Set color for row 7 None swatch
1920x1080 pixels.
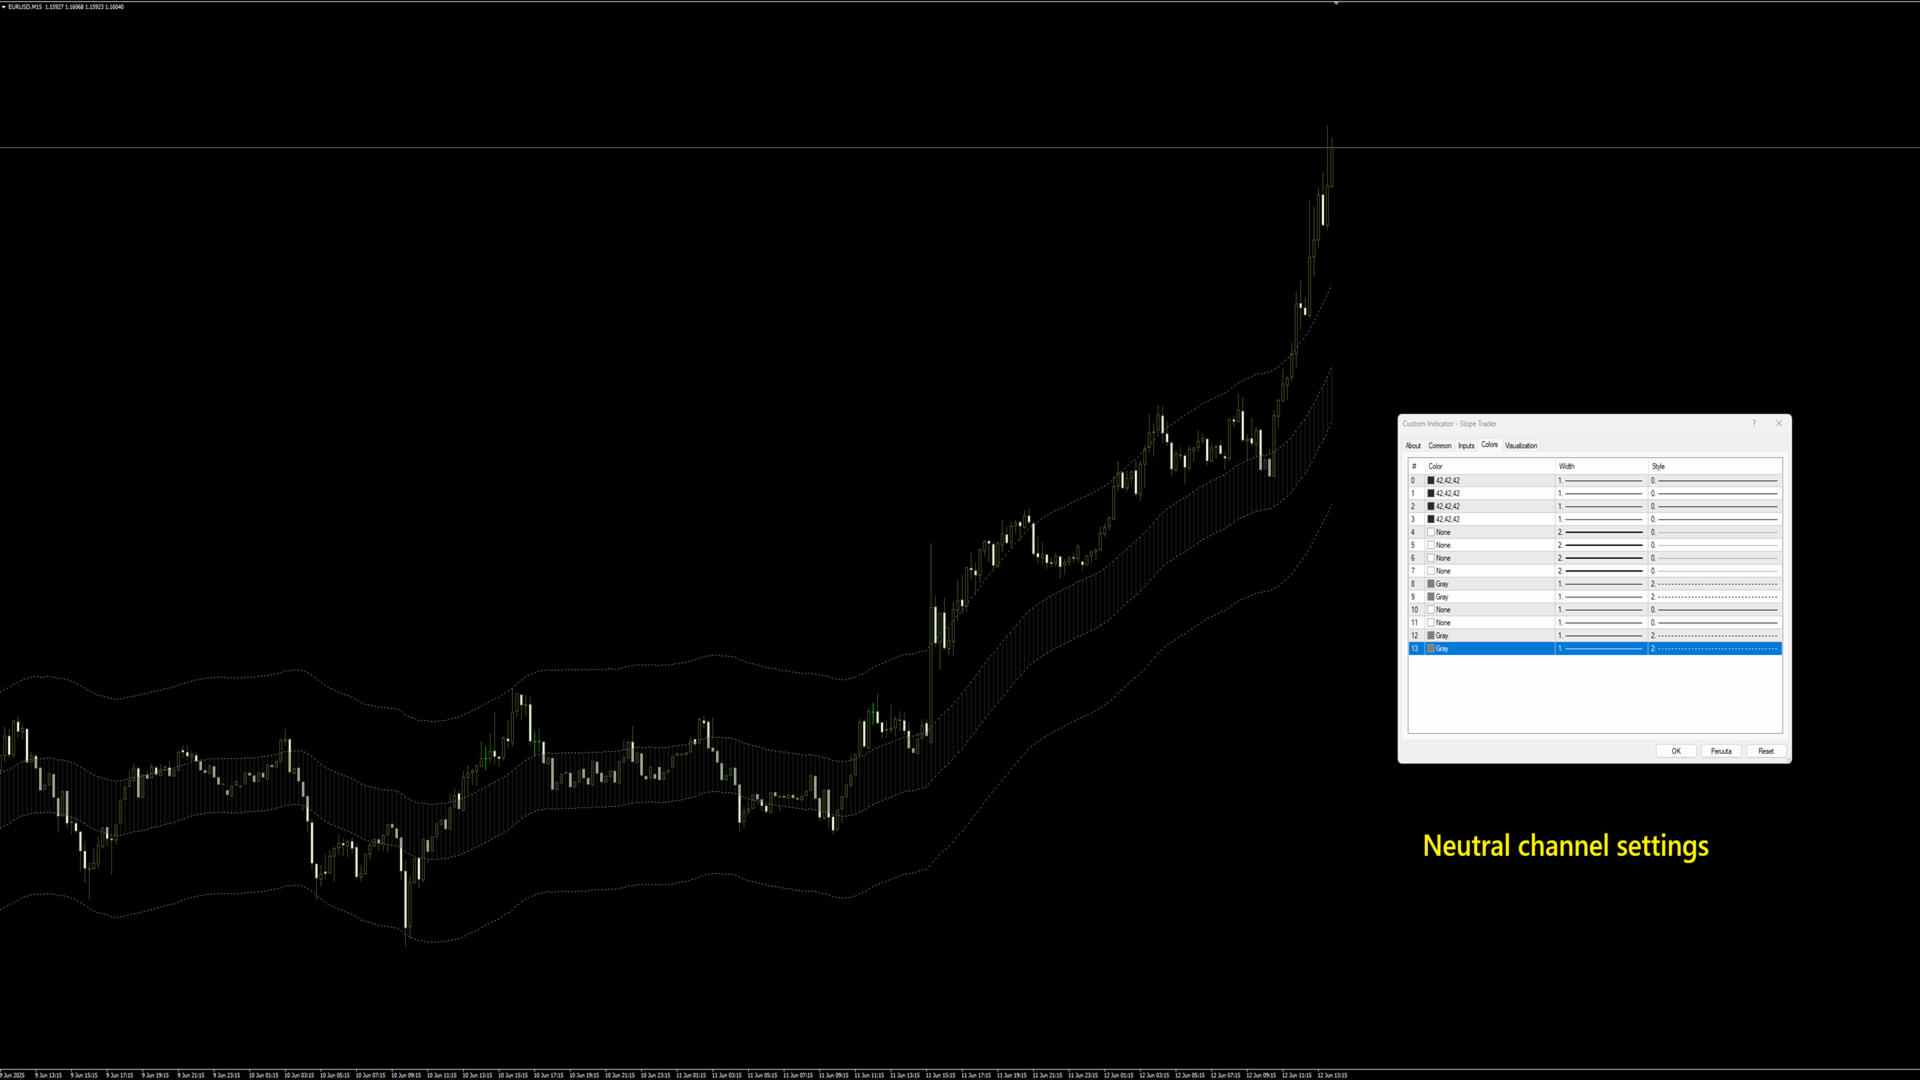tap(1431, 571)
